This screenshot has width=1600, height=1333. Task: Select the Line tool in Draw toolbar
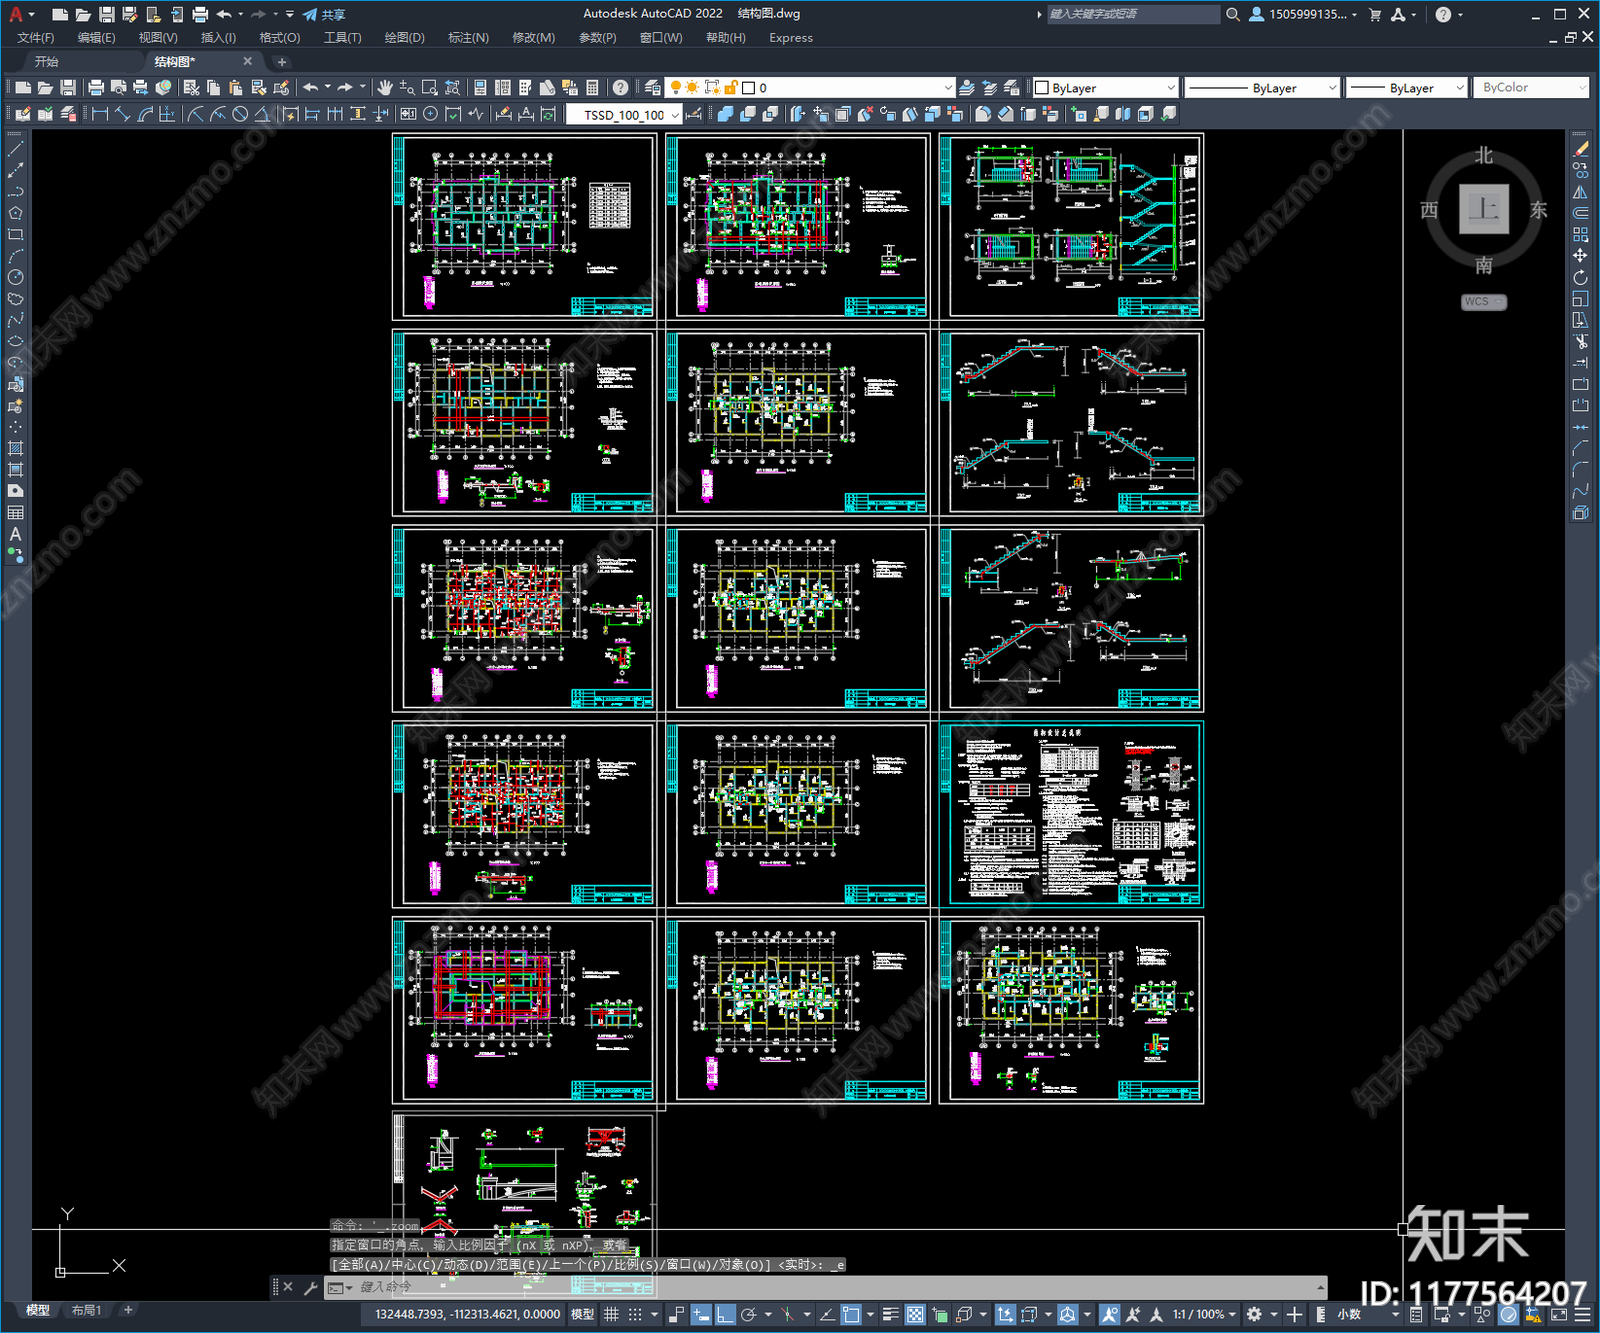tap(16, 149)
